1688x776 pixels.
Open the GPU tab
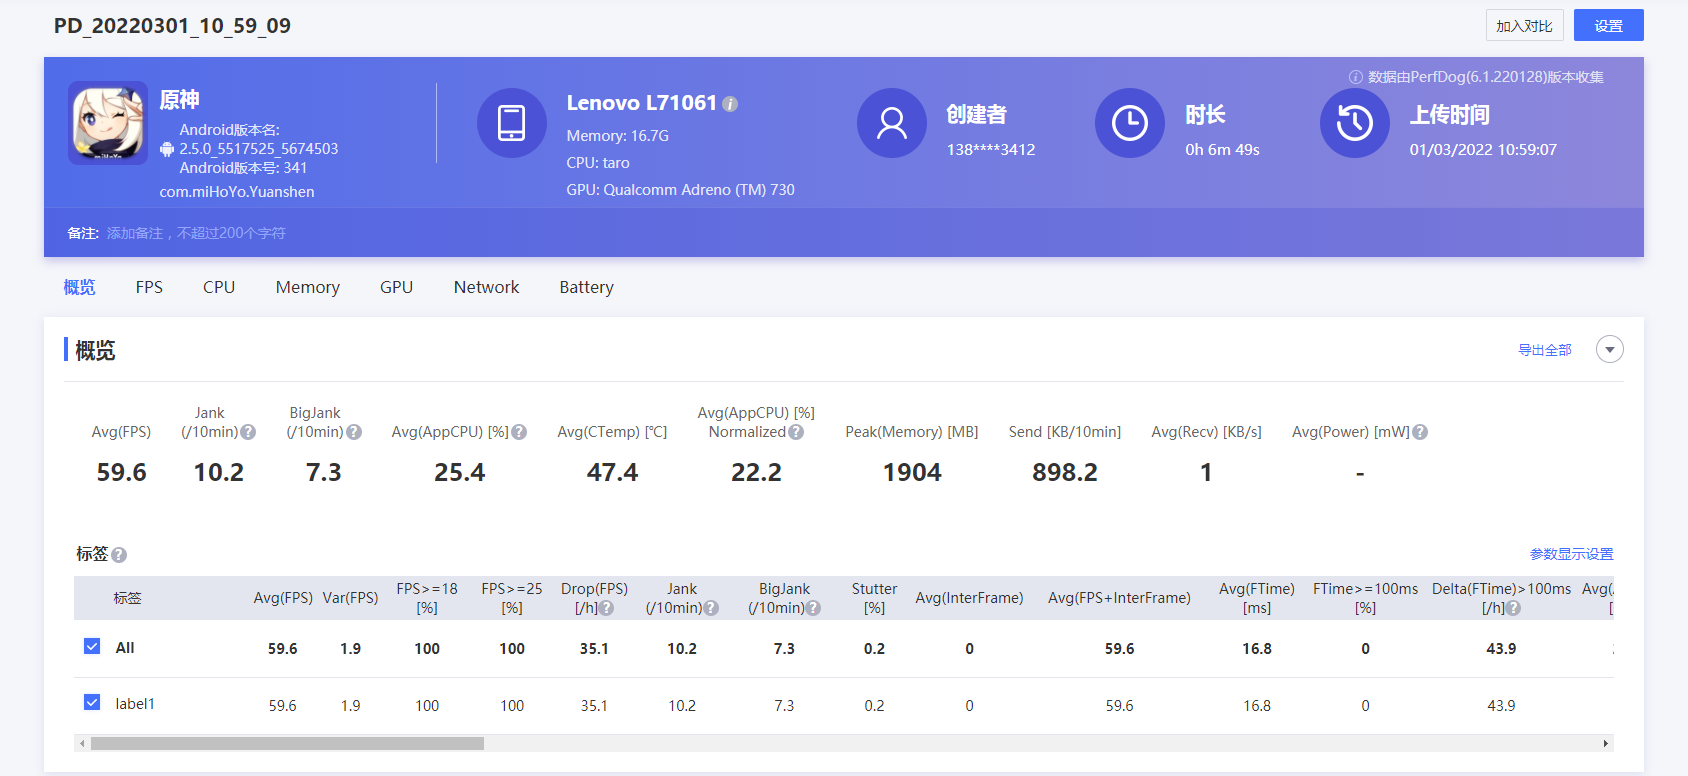click(x=396, y=287)
